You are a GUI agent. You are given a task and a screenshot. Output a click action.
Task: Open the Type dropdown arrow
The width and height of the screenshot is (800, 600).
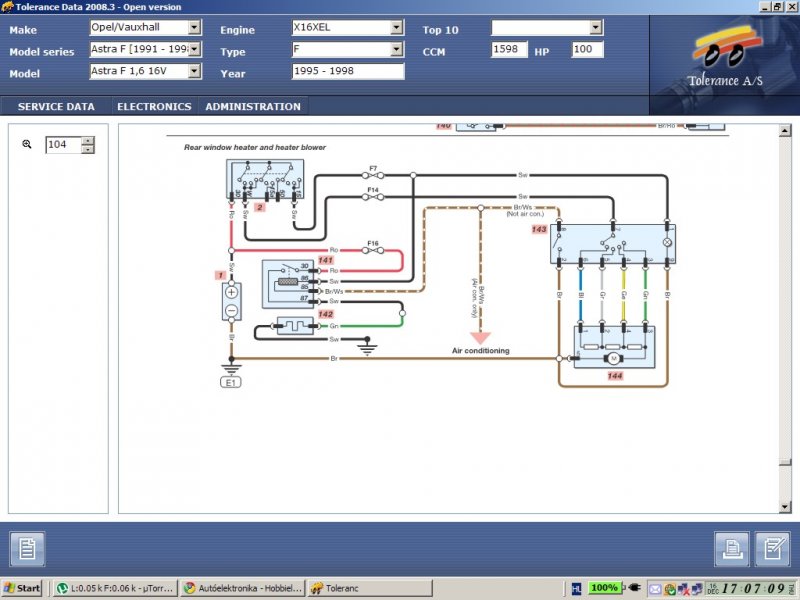click(x=396, y=49)
